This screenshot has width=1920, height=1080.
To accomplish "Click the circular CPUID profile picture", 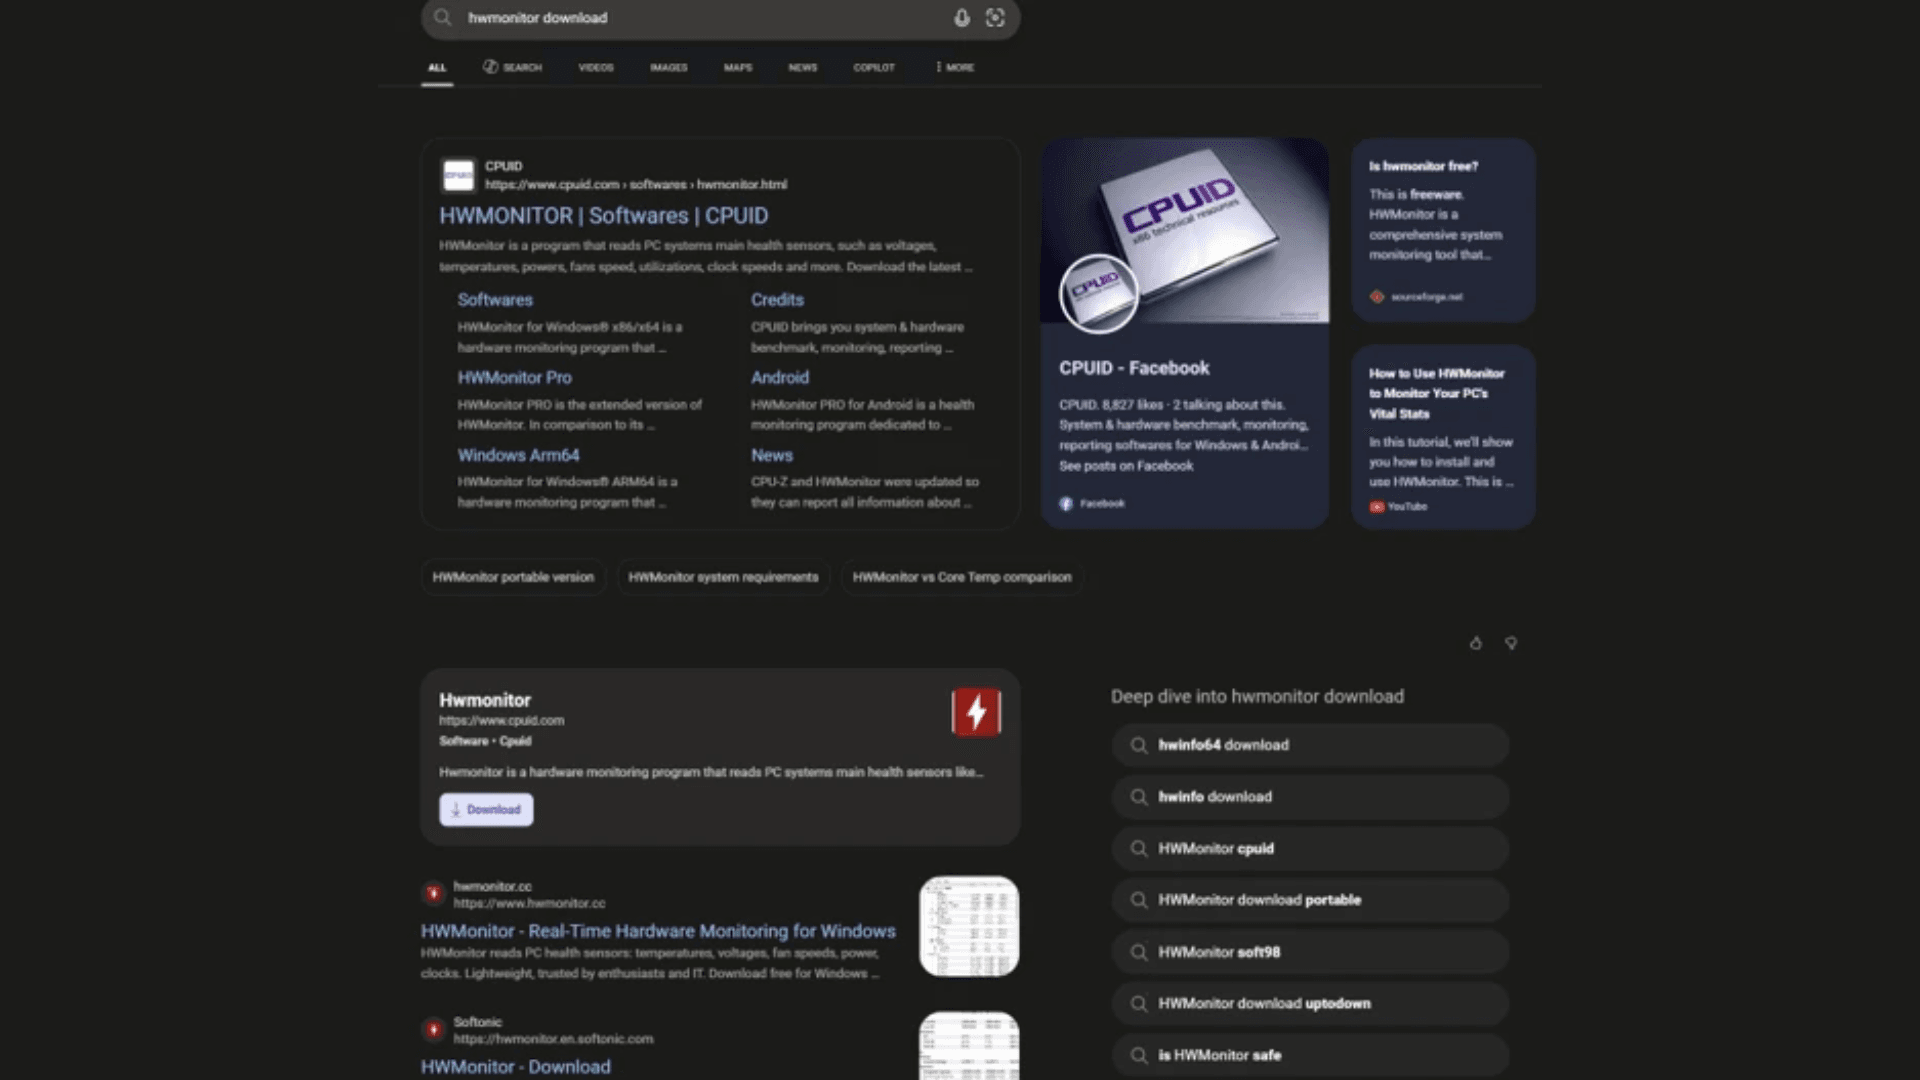I will coord(1098,294).
